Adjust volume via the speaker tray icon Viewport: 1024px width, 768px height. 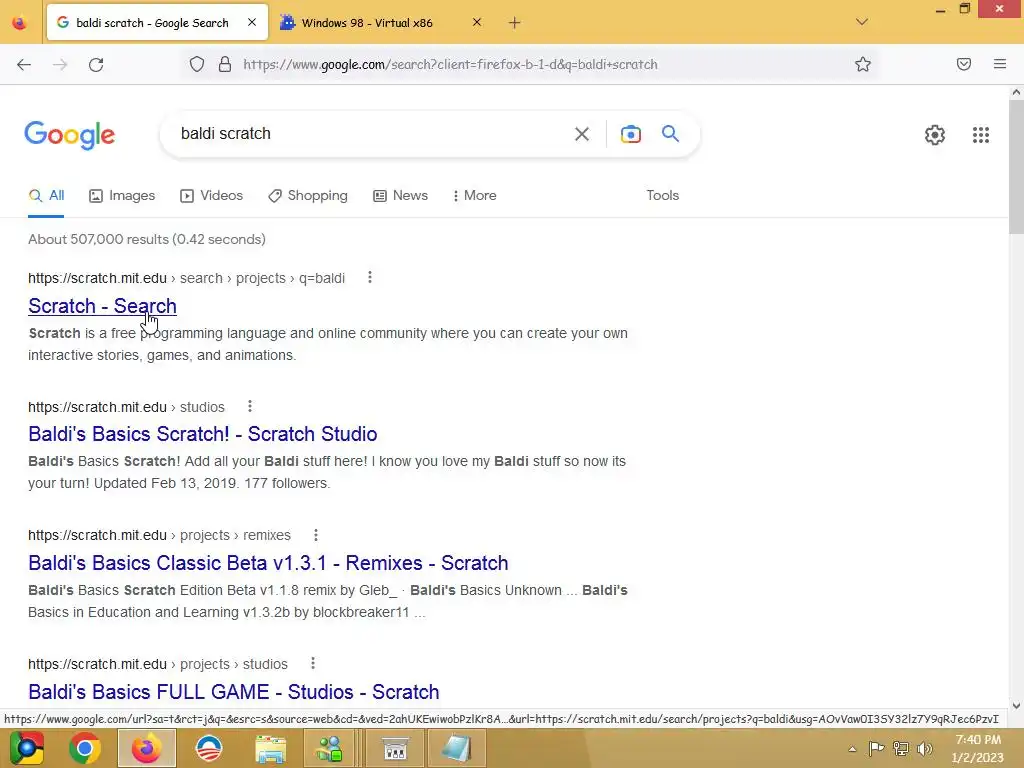(x=924, y=748)
